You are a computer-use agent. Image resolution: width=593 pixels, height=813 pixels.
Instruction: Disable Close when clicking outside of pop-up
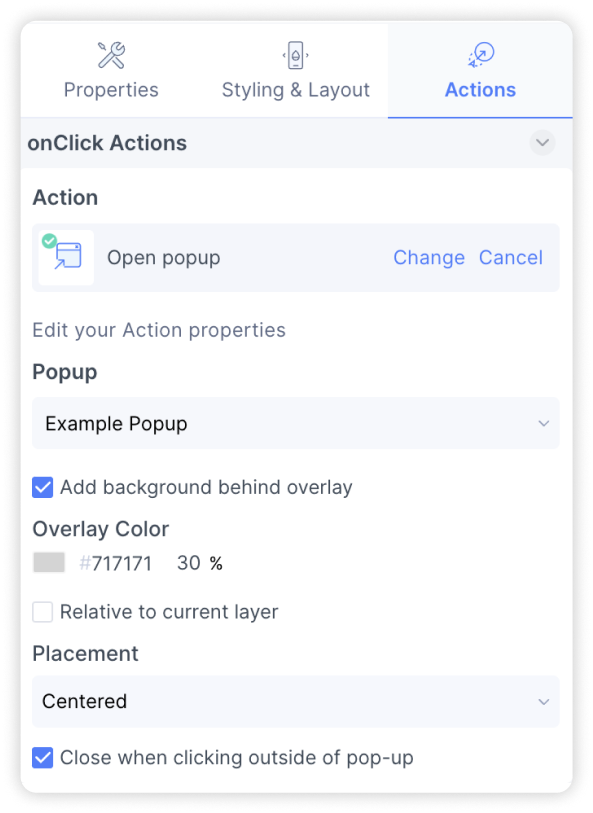click(x=43, y=758)
